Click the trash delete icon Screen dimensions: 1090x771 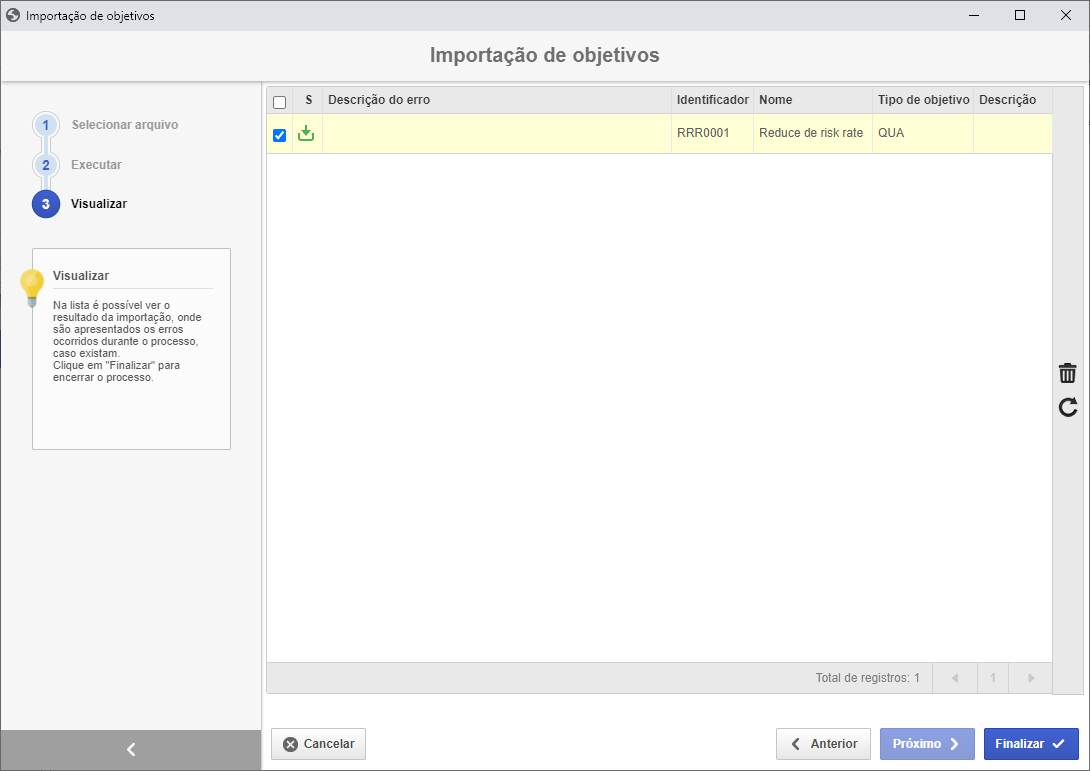tap(1067, 373)
